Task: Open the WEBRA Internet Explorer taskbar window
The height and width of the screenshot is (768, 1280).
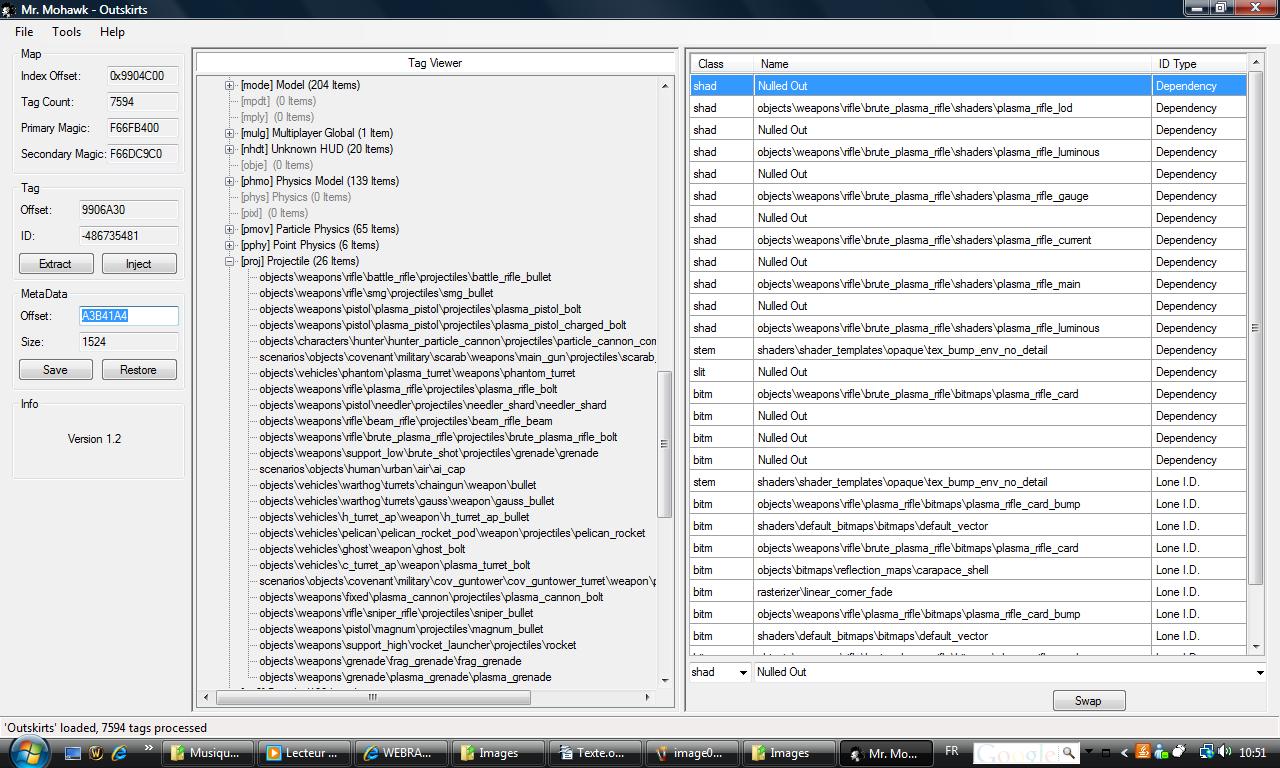Action: [x=398, y=753]
